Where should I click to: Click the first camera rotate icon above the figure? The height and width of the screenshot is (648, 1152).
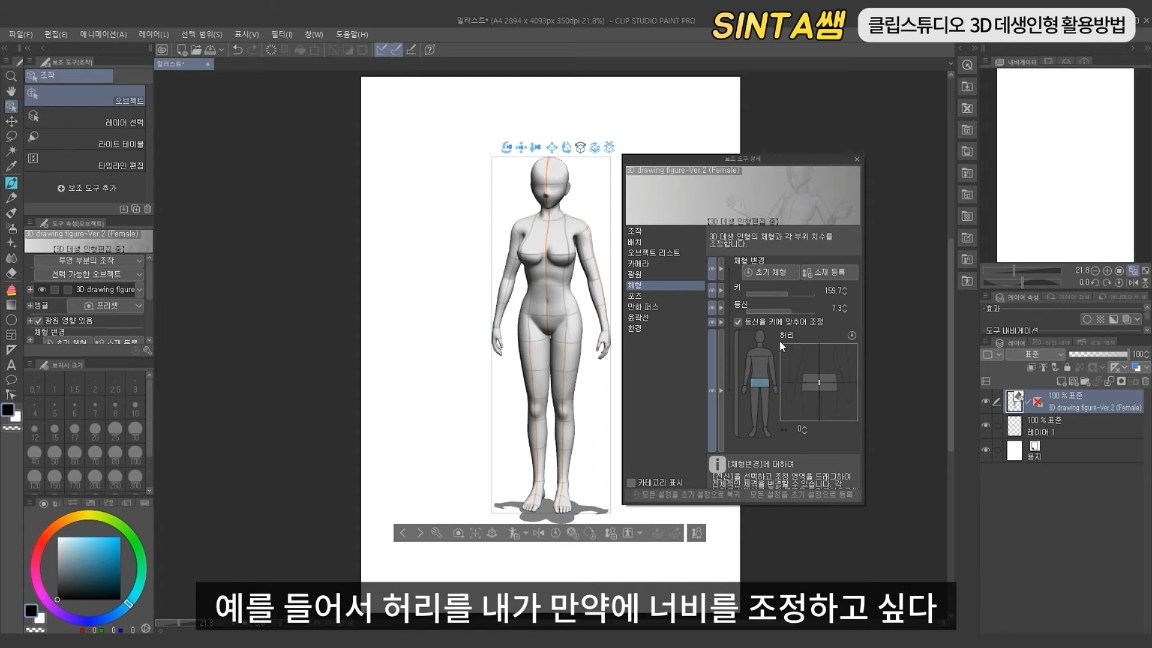click(506, 148)
